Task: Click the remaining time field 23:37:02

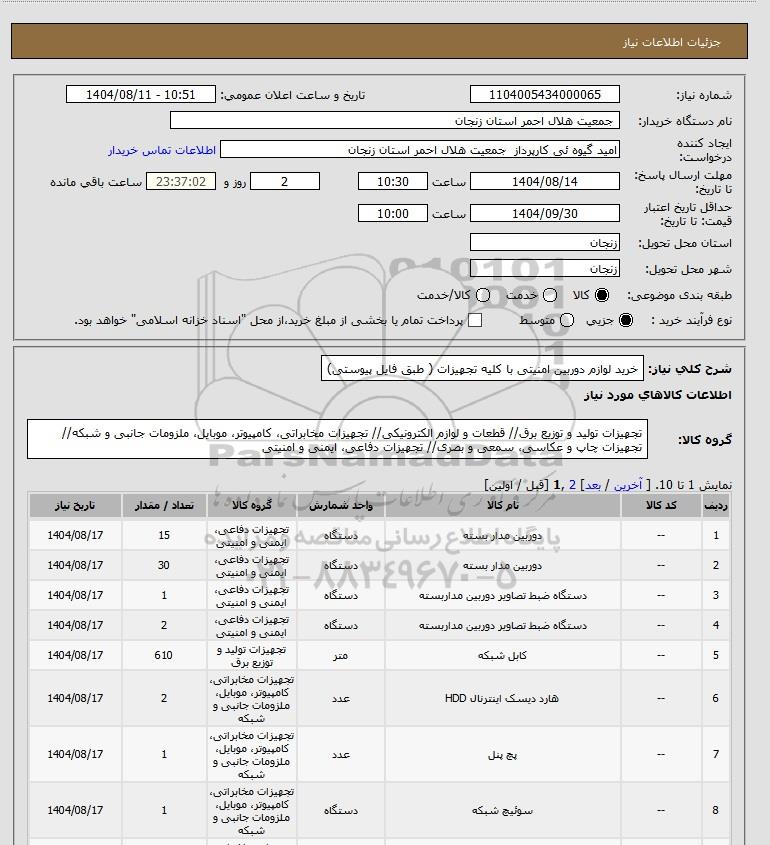Action: [x=181, y=182]
